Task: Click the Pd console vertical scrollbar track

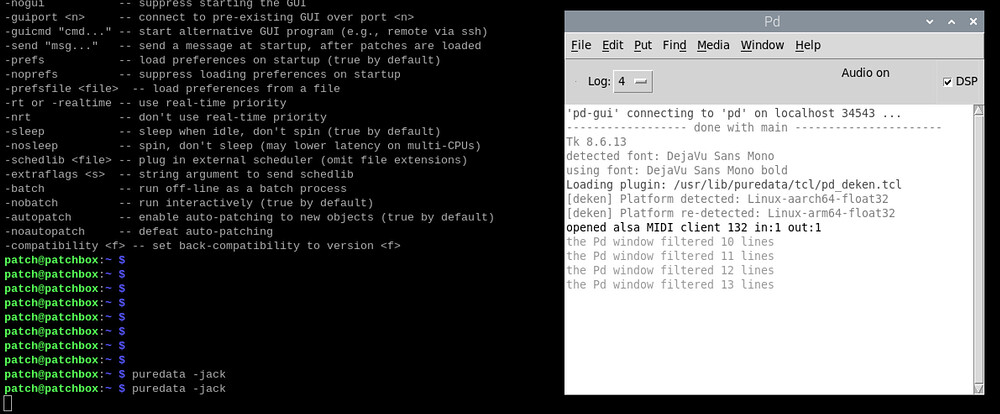Action: [978, 249]
